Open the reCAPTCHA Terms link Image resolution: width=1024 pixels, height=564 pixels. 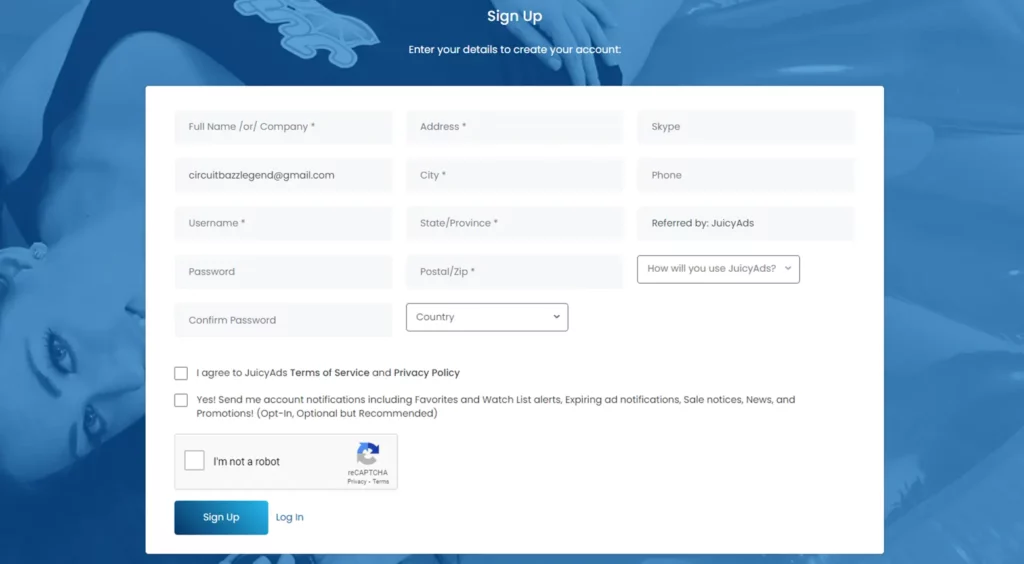pyautogui.click(x=381, y=482)
